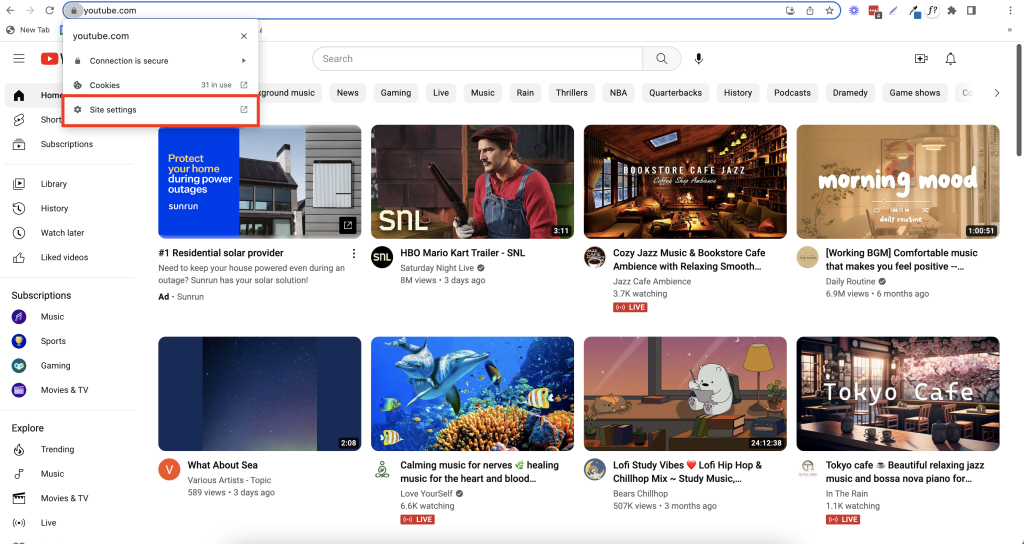This screenshot has height=544, width=1024.
Task: Open Site settings in popup
Action: (x=160, y=110)
